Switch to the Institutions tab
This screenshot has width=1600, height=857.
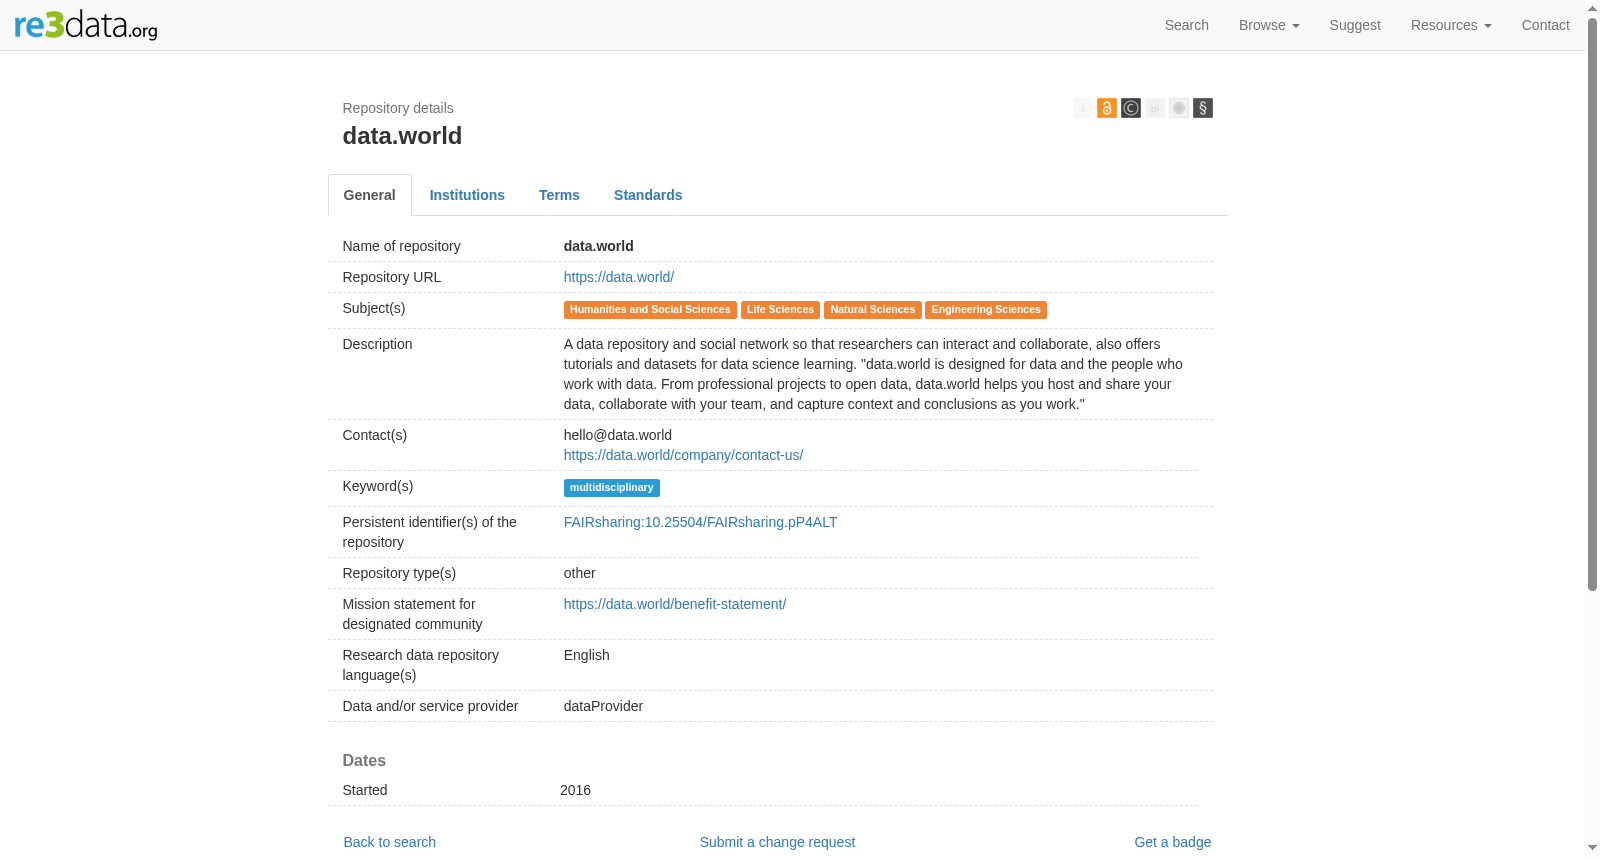tap(467, 195)
